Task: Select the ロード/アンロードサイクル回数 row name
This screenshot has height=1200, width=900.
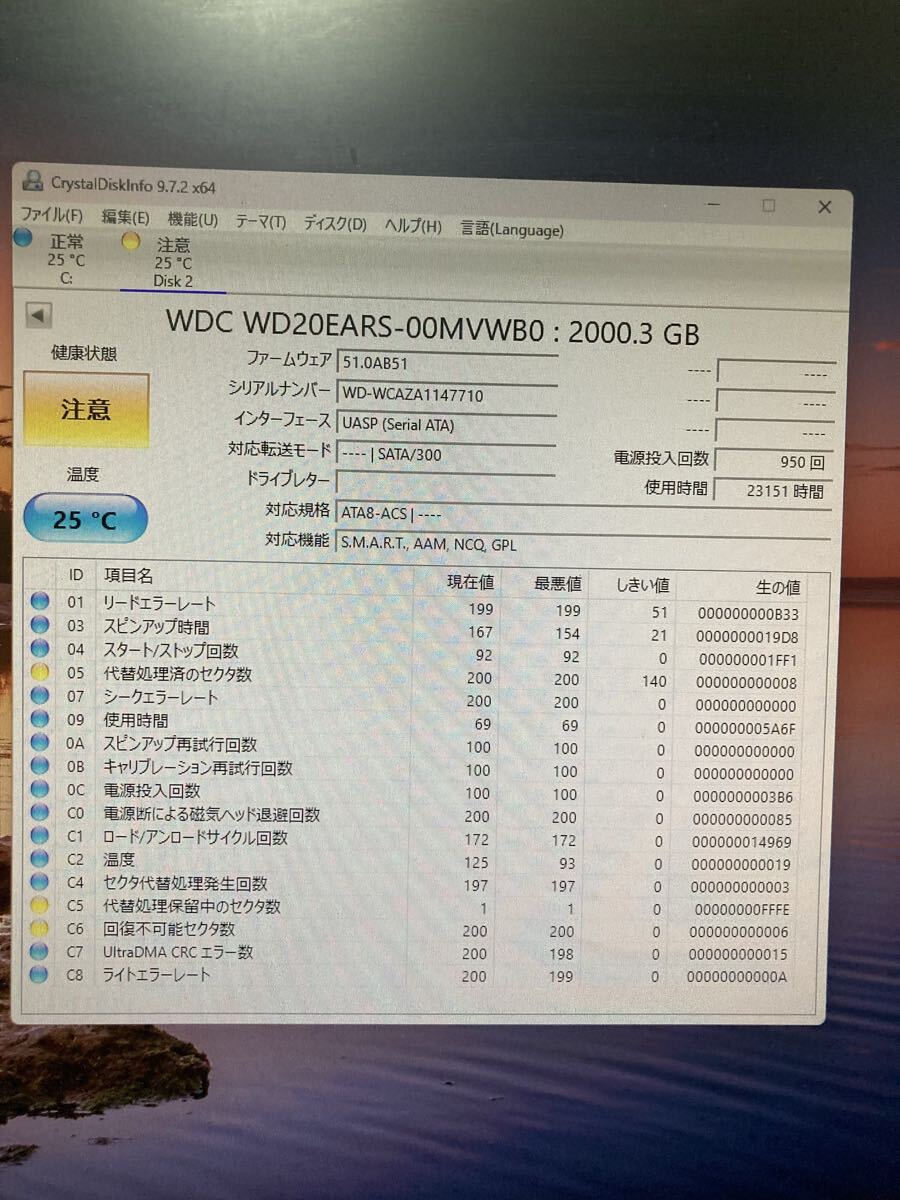Action: click(x=195, y=837)
